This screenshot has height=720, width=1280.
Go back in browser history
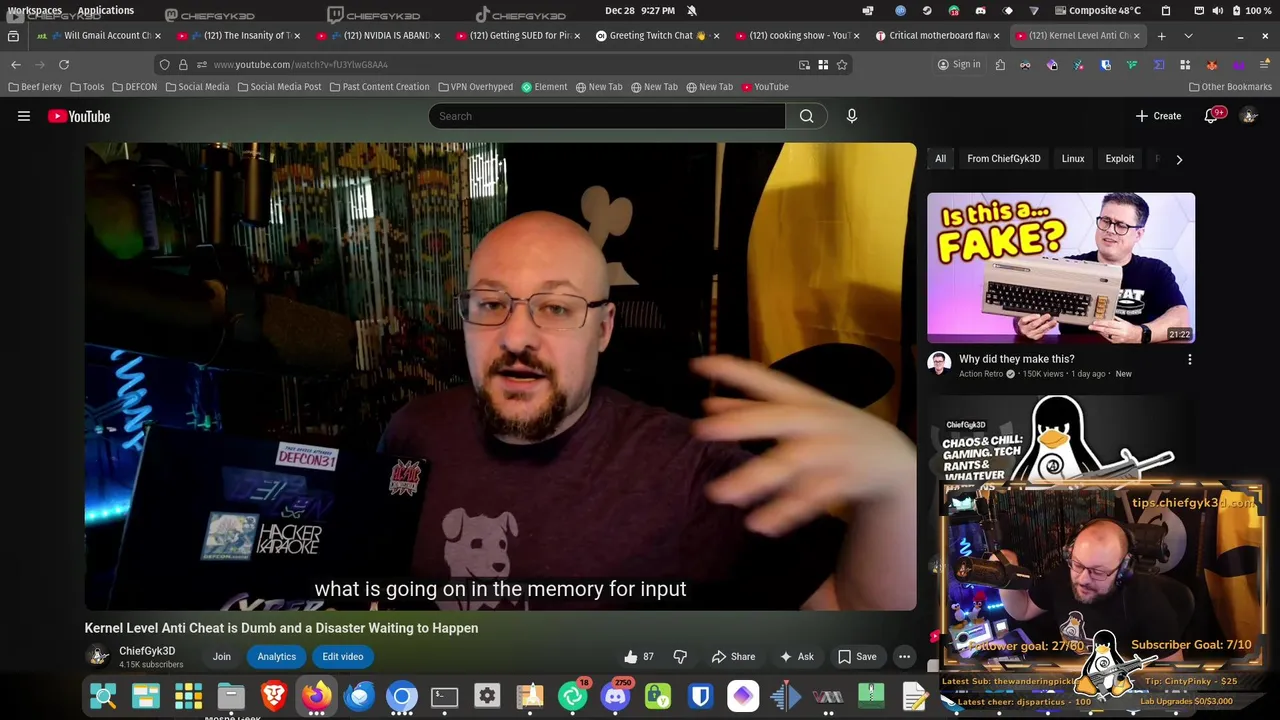16,64
